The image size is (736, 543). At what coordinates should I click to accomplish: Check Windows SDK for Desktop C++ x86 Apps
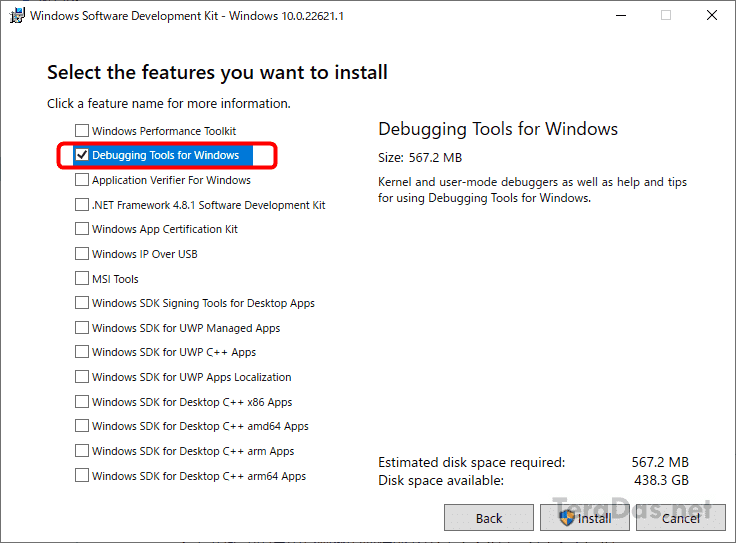pos(82,402)
